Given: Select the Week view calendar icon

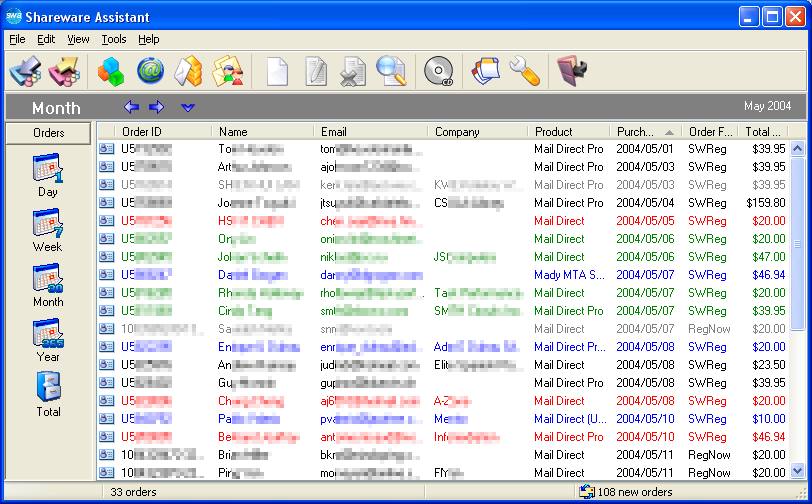Looking at the screenshot, I should pos(48,231).
